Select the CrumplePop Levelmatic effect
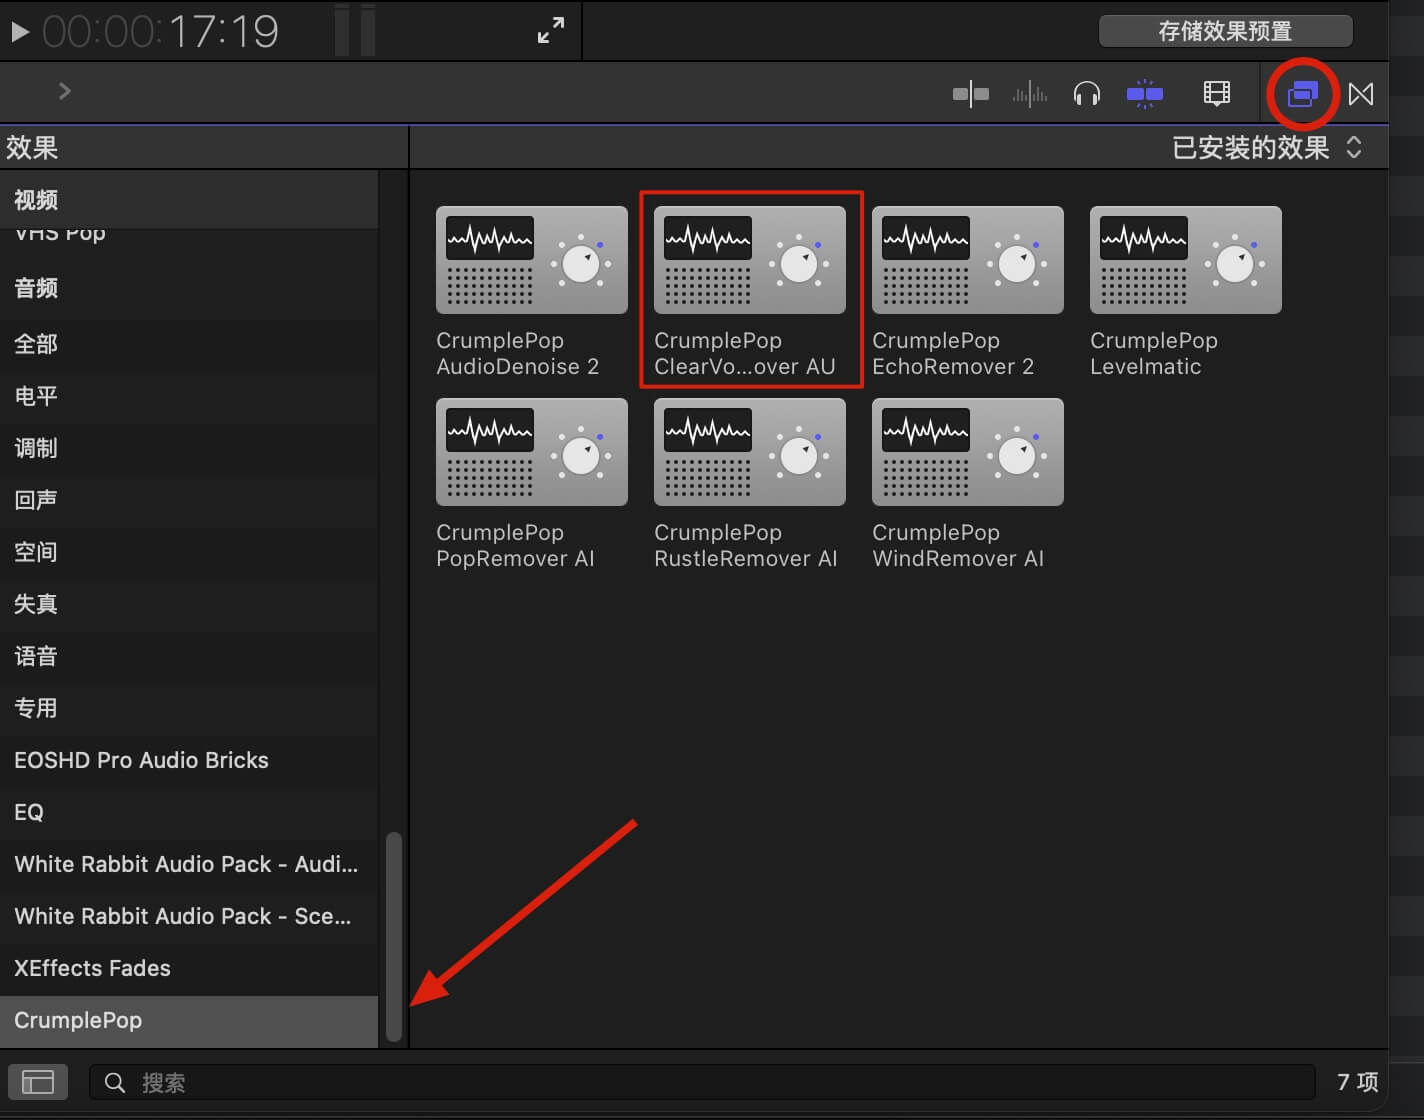Viewport: 1424px width, 1120px height. tap(1186, 292)
